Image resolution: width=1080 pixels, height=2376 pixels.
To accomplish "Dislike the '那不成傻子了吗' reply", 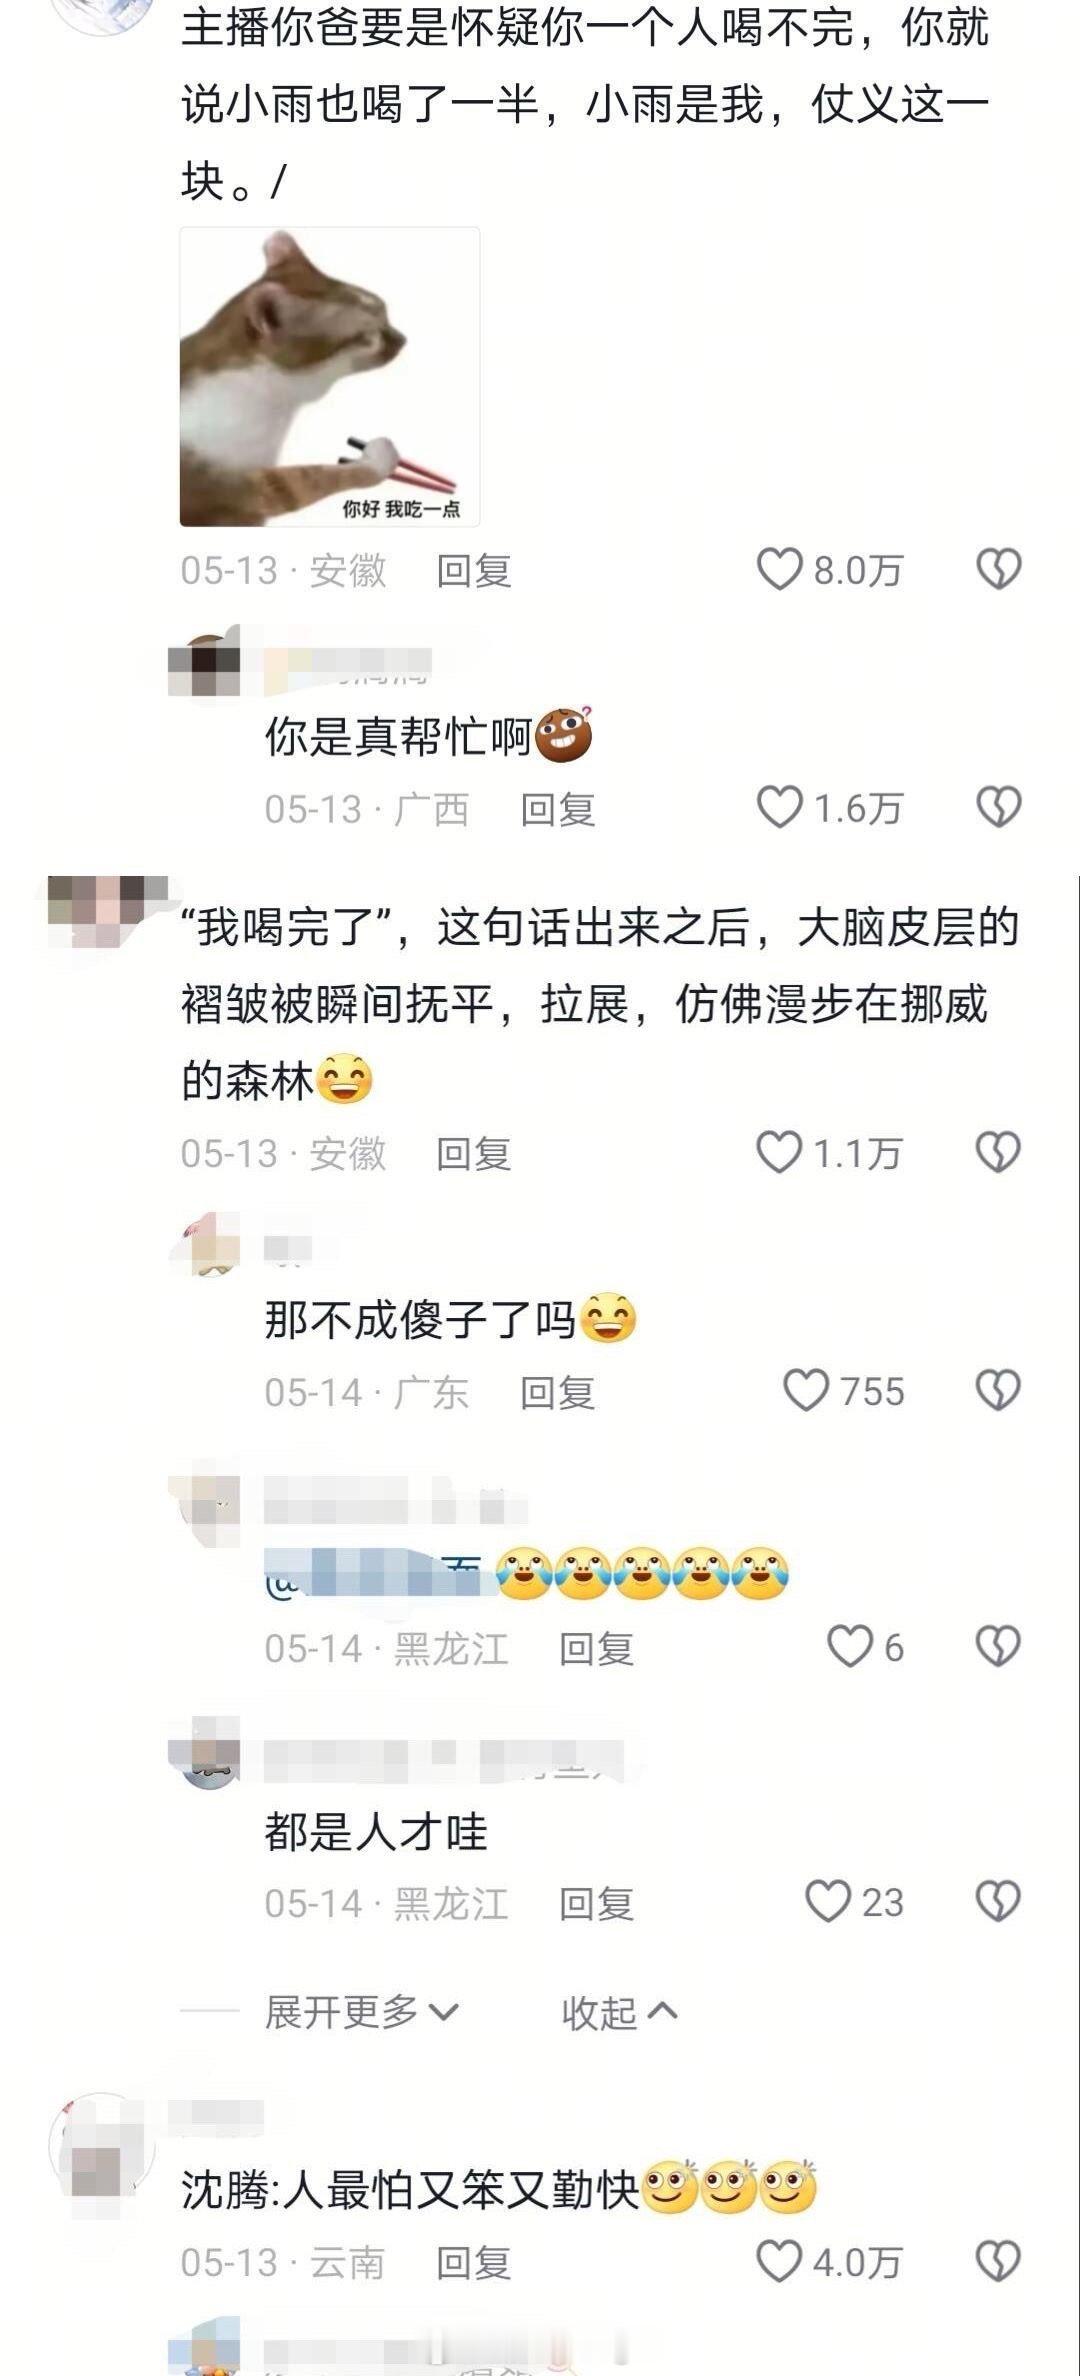I will [x=998, y=1390].
